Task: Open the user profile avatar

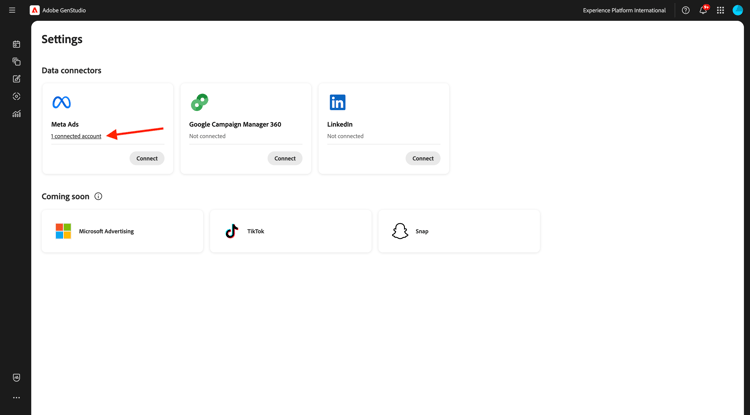Action: [x=738, y=10]
